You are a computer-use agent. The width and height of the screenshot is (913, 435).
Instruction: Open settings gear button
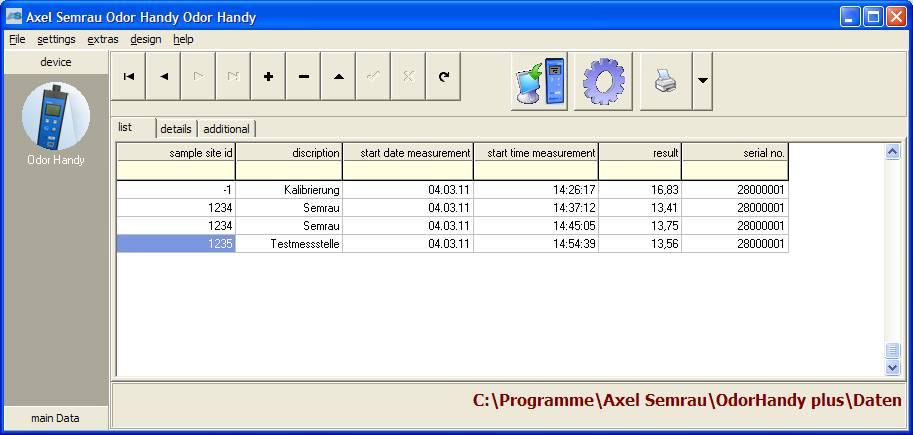coord(603,82)
